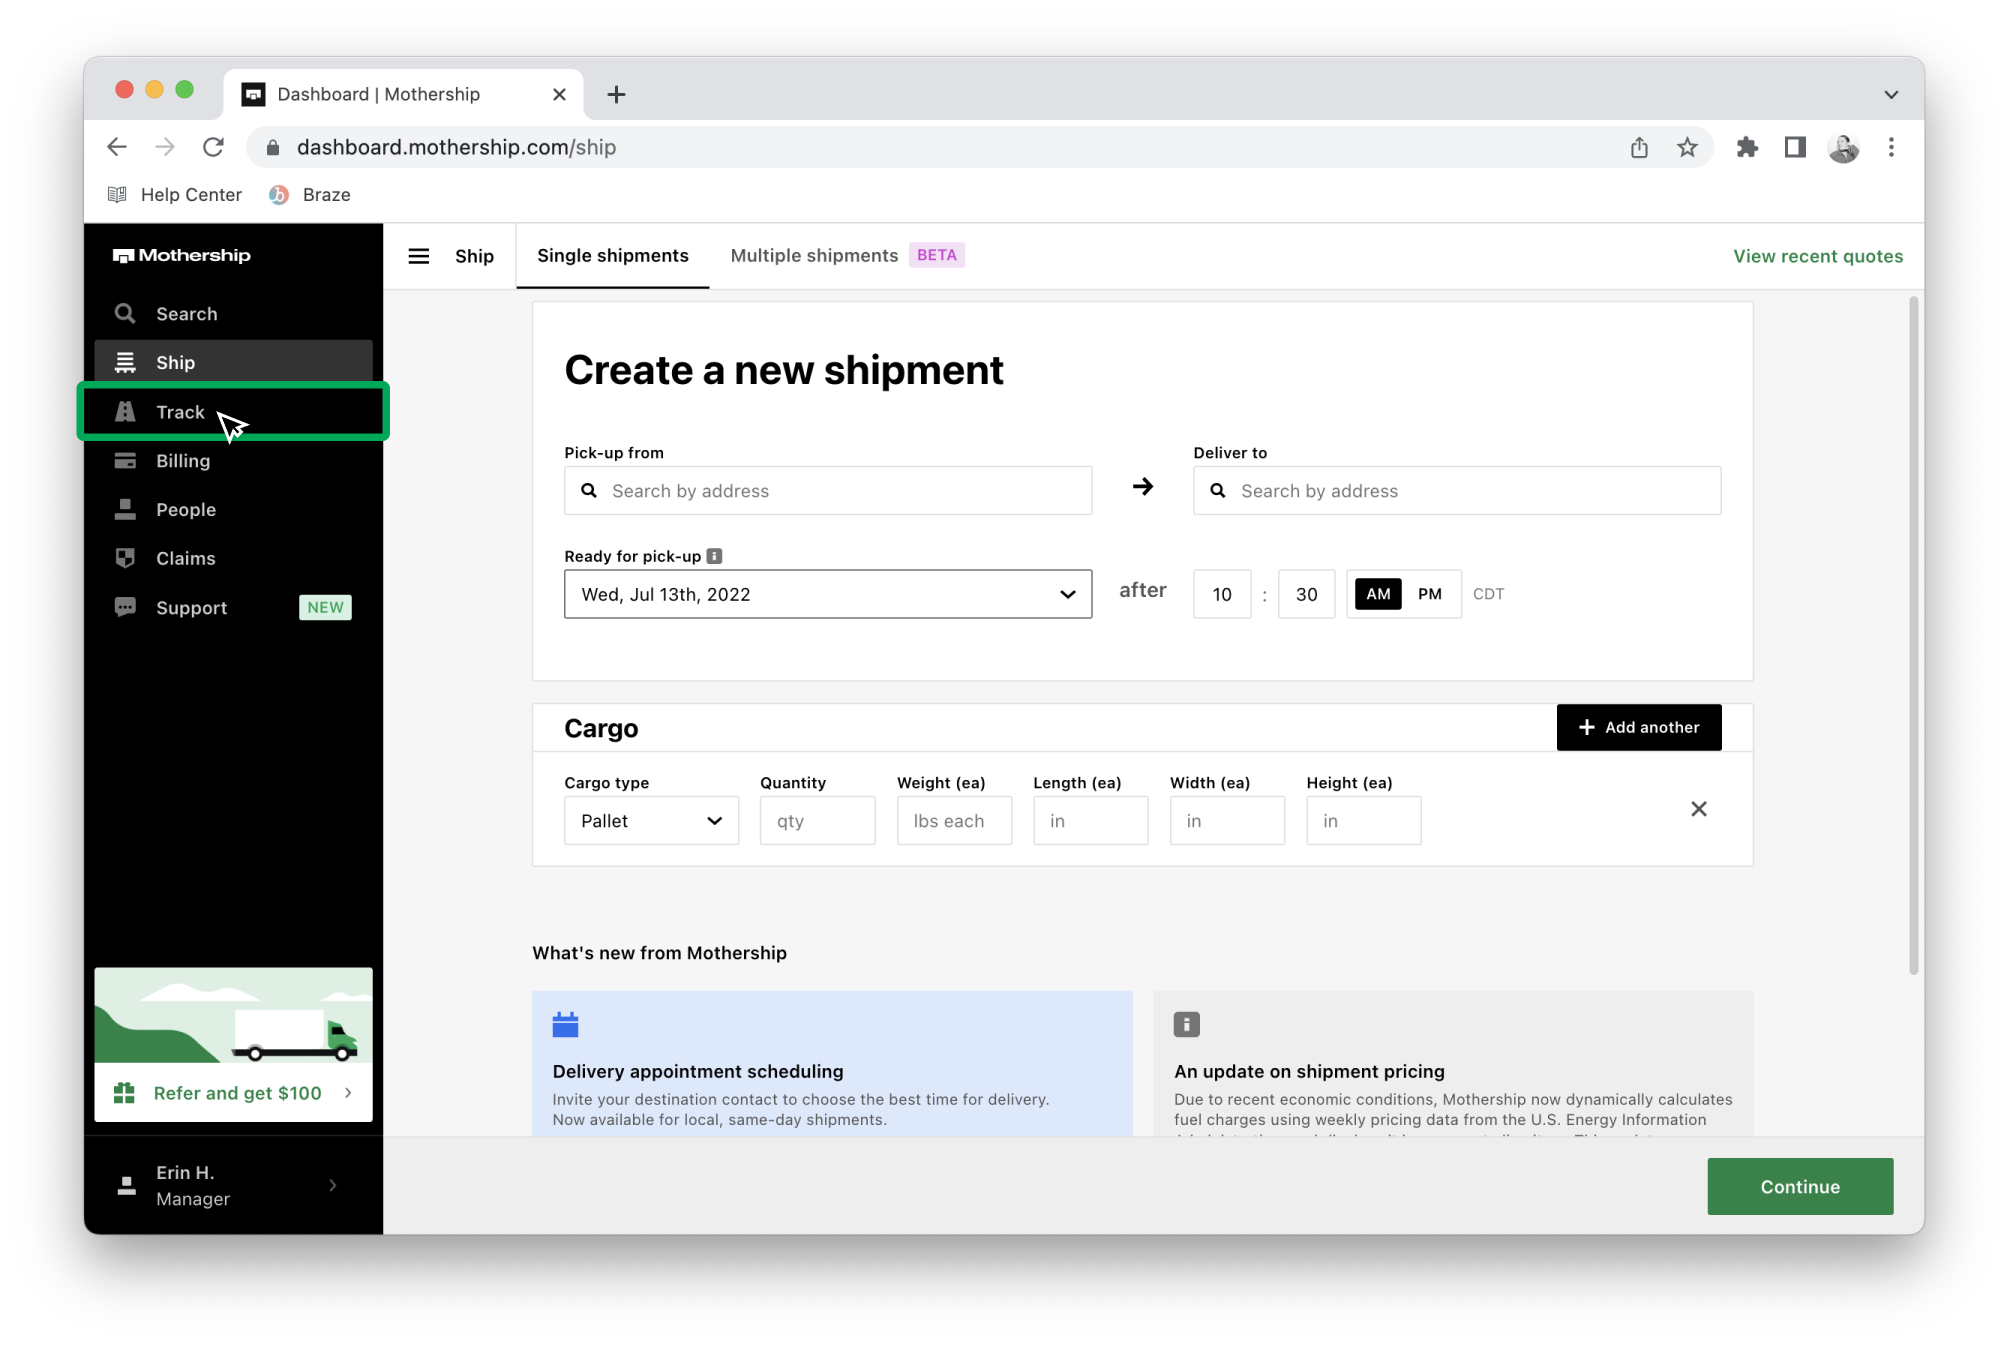Open Help Center bookmark
This screenshot has height=1346, width=2009.
coord(175,195)
